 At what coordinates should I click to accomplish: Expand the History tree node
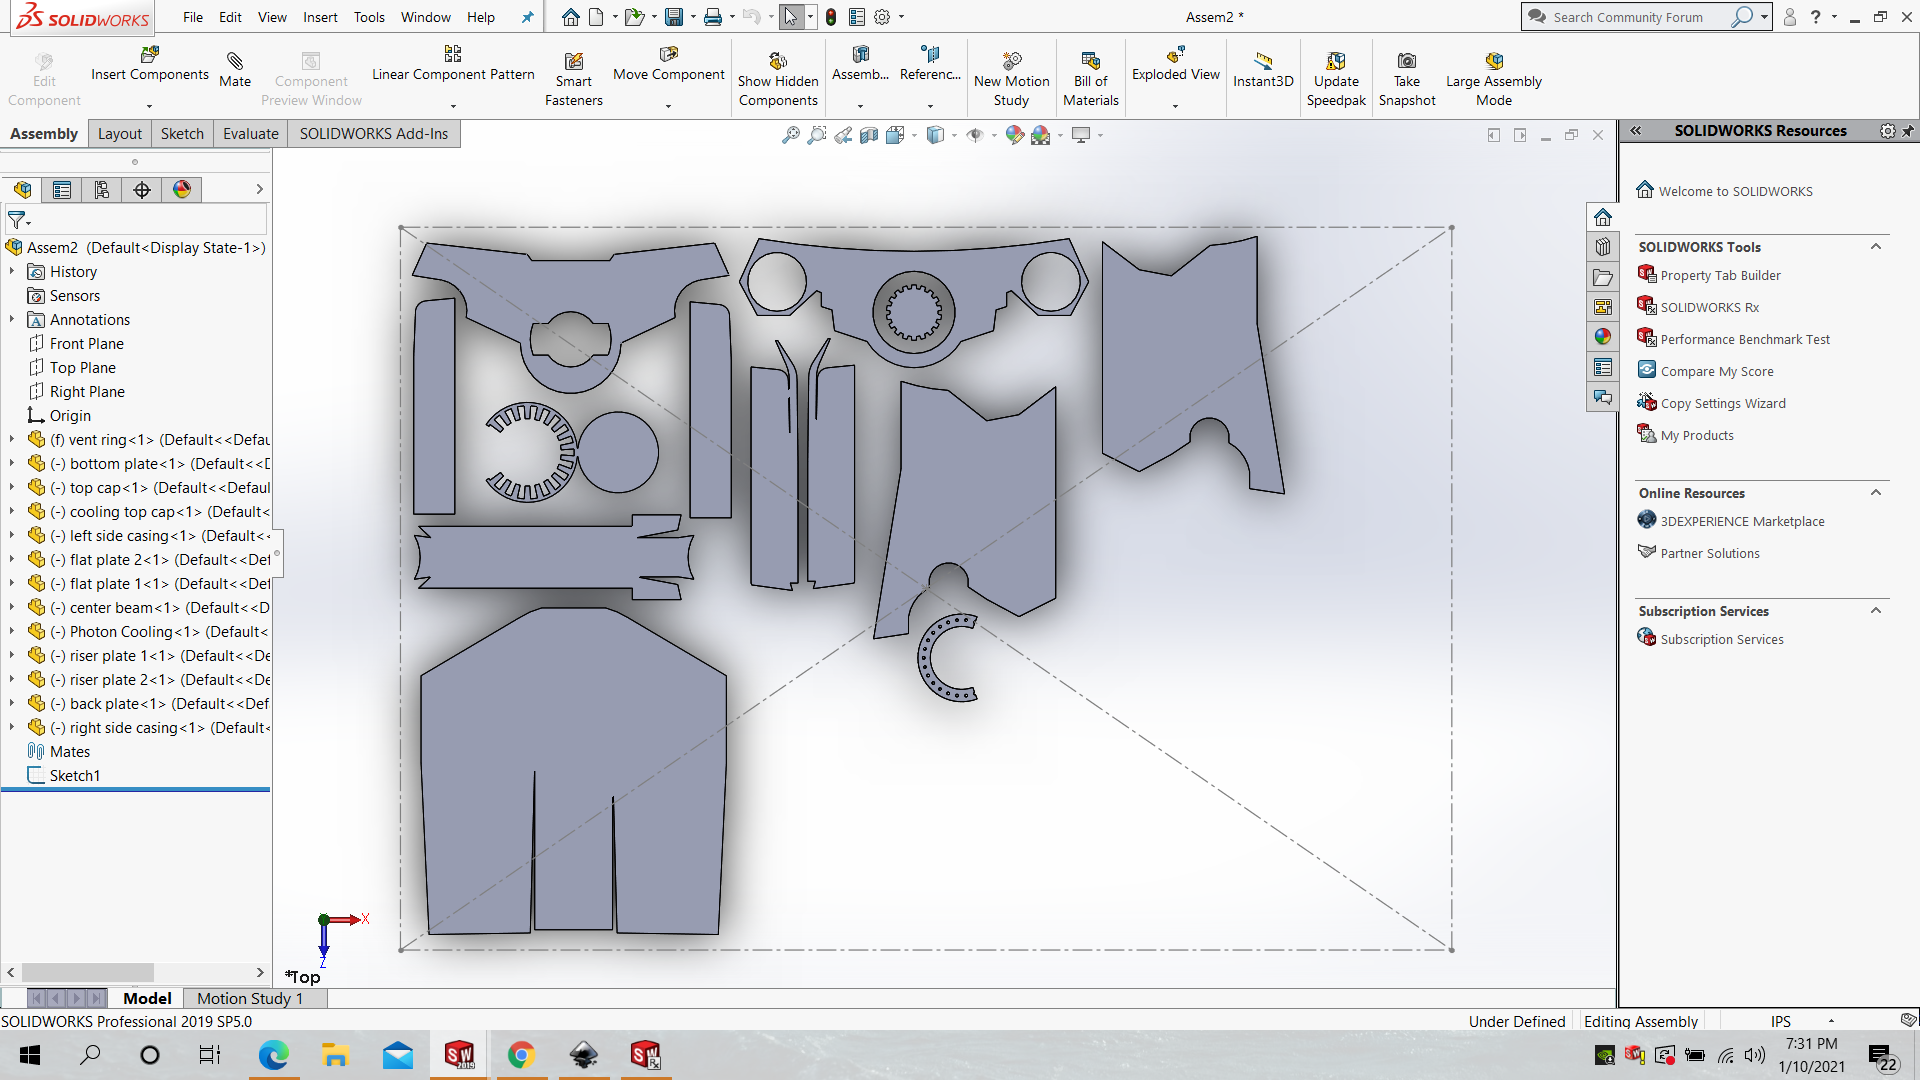tap(12, 272)
